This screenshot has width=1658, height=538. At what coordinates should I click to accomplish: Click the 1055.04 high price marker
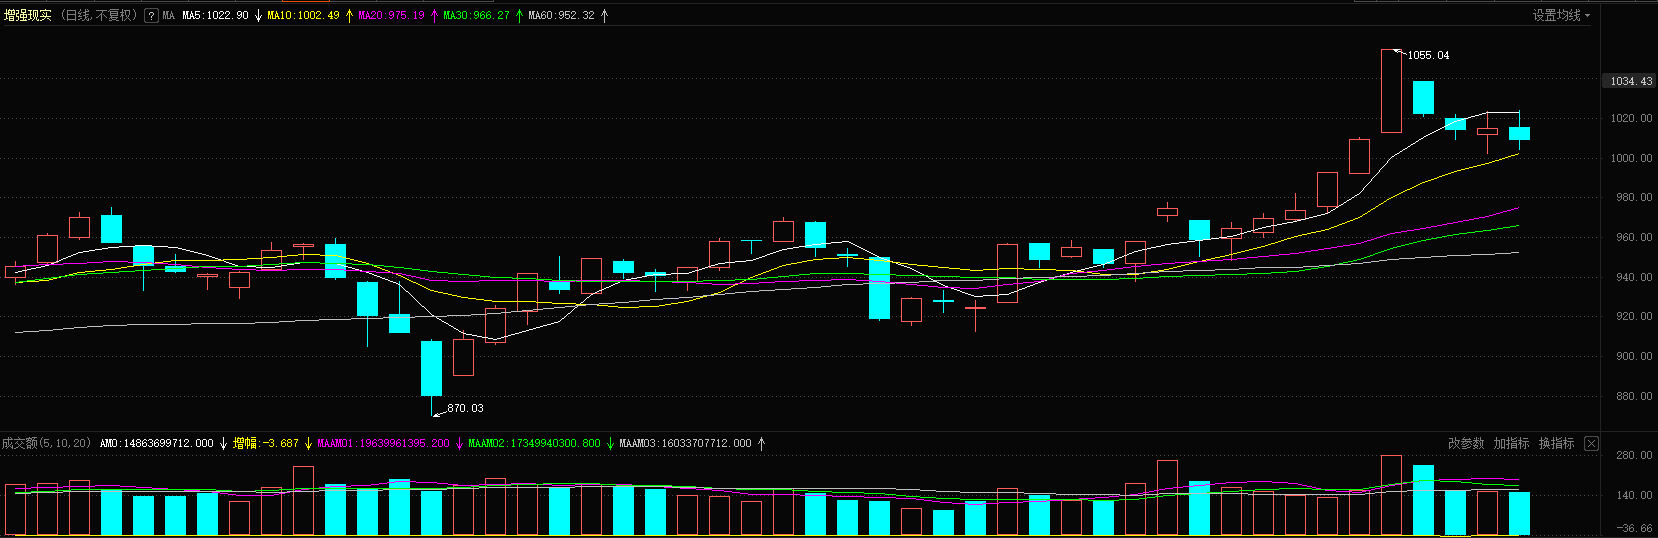tap(1428, 56)
